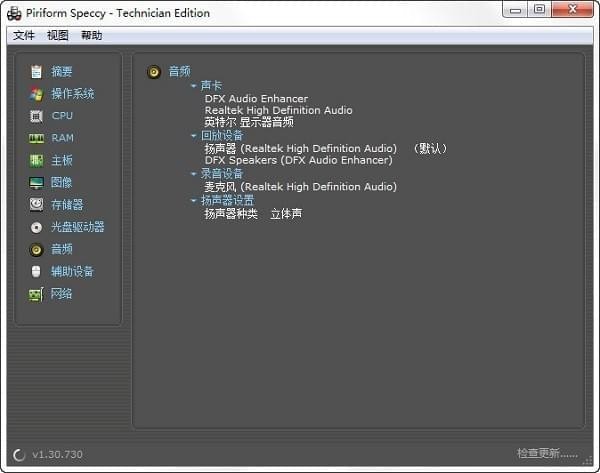Click the large 音频 speaker header icon
The image size is (600, 473).
[x=154, y=72]
